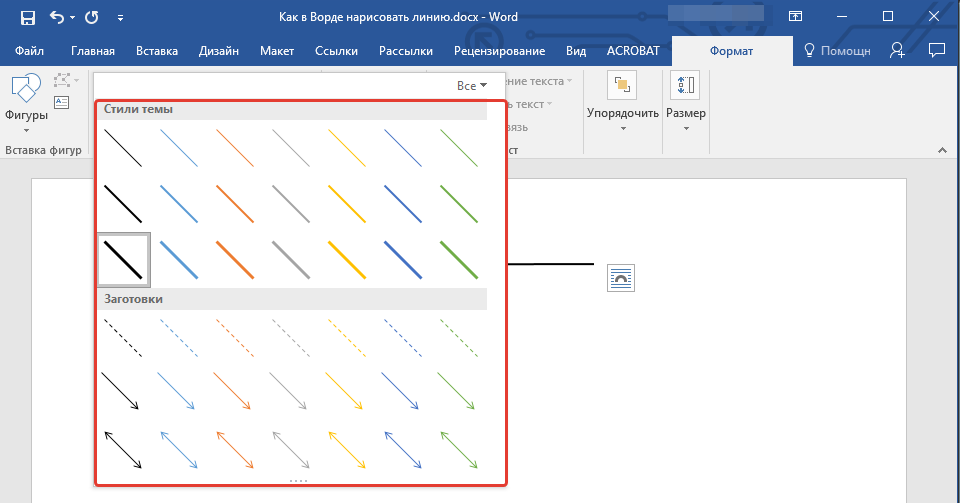Apply thick gray line style

pos(291,260)
